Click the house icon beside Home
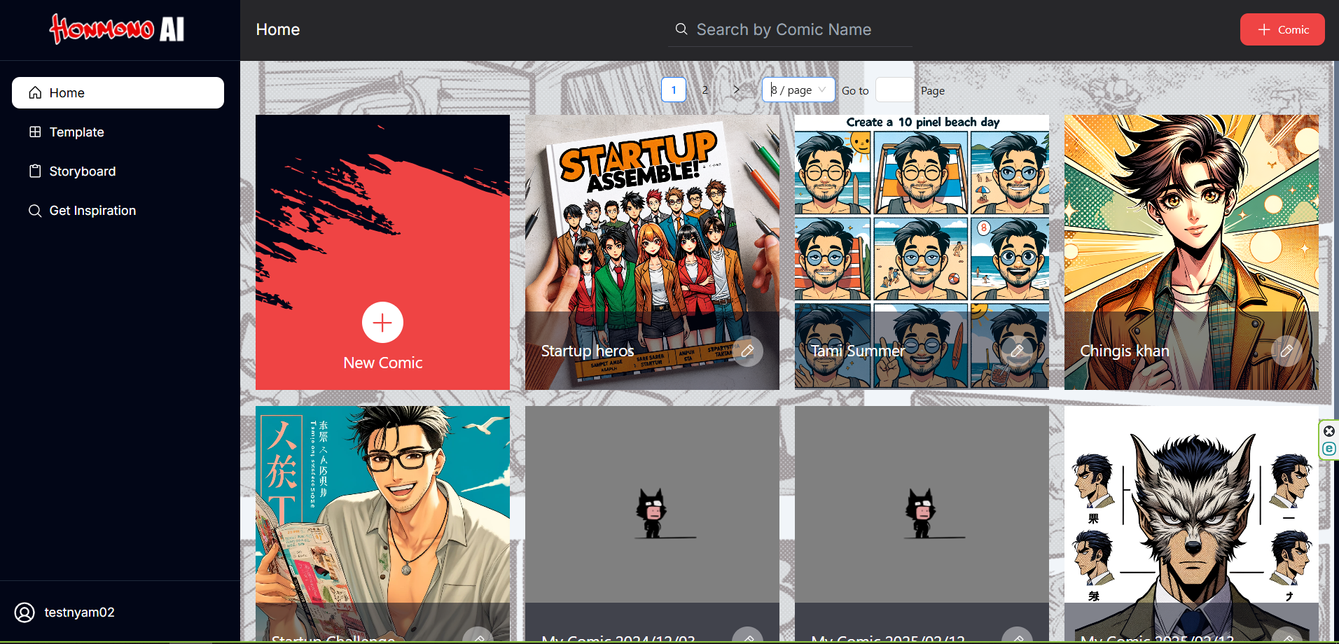The image size is (1339, 644). pyautogui.click(x=35, y=93)
